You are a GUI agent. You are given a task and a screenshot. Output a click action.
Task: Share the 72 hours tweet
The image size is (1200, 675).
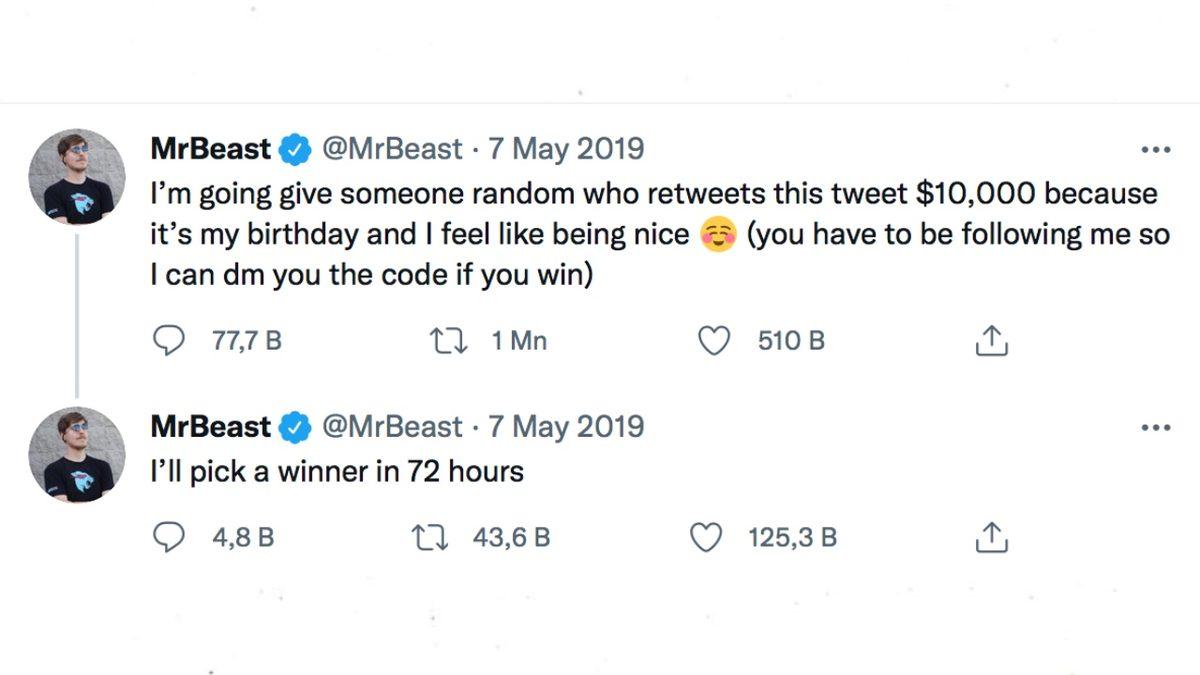[x=991, y=538]
